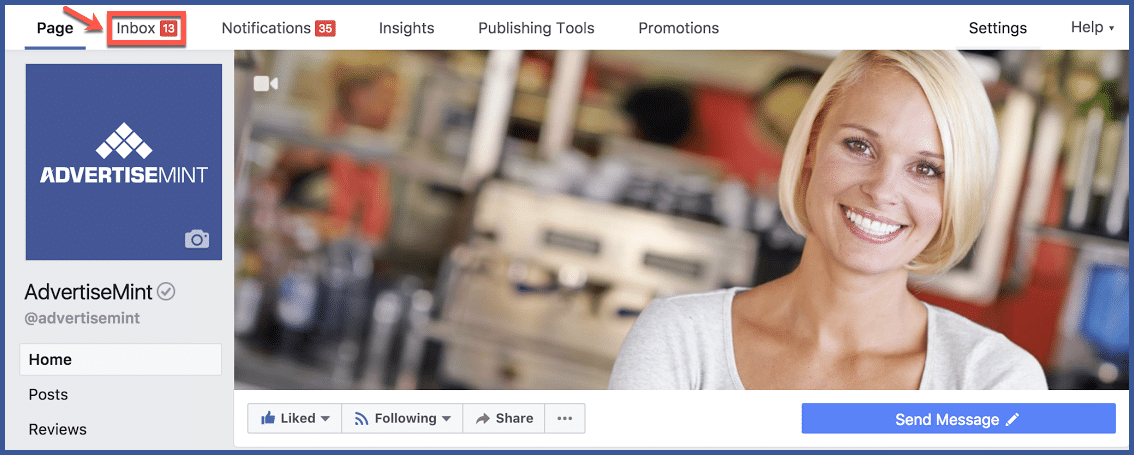Open the three-dots more options button
This screenshot has height=455, width=1134.
click(x=565, y=418)
